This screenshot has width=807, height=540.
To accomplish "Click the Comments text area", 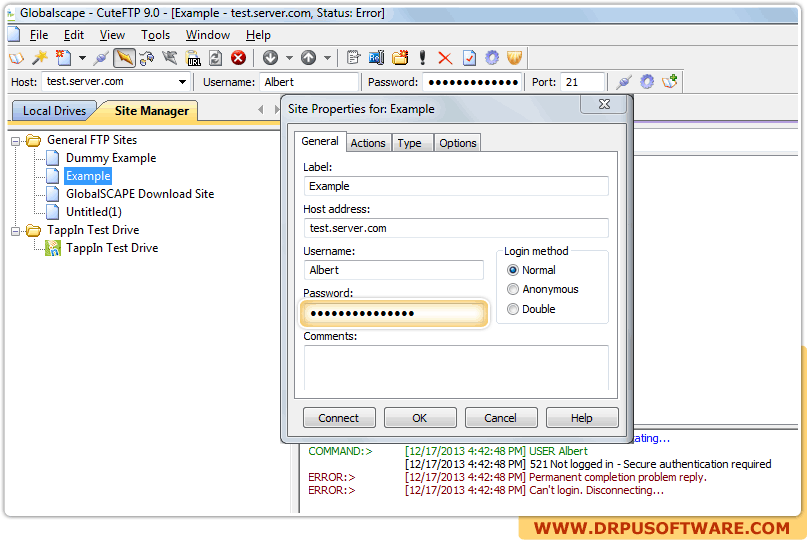I will pyautogui.click(x=456, y=368).
